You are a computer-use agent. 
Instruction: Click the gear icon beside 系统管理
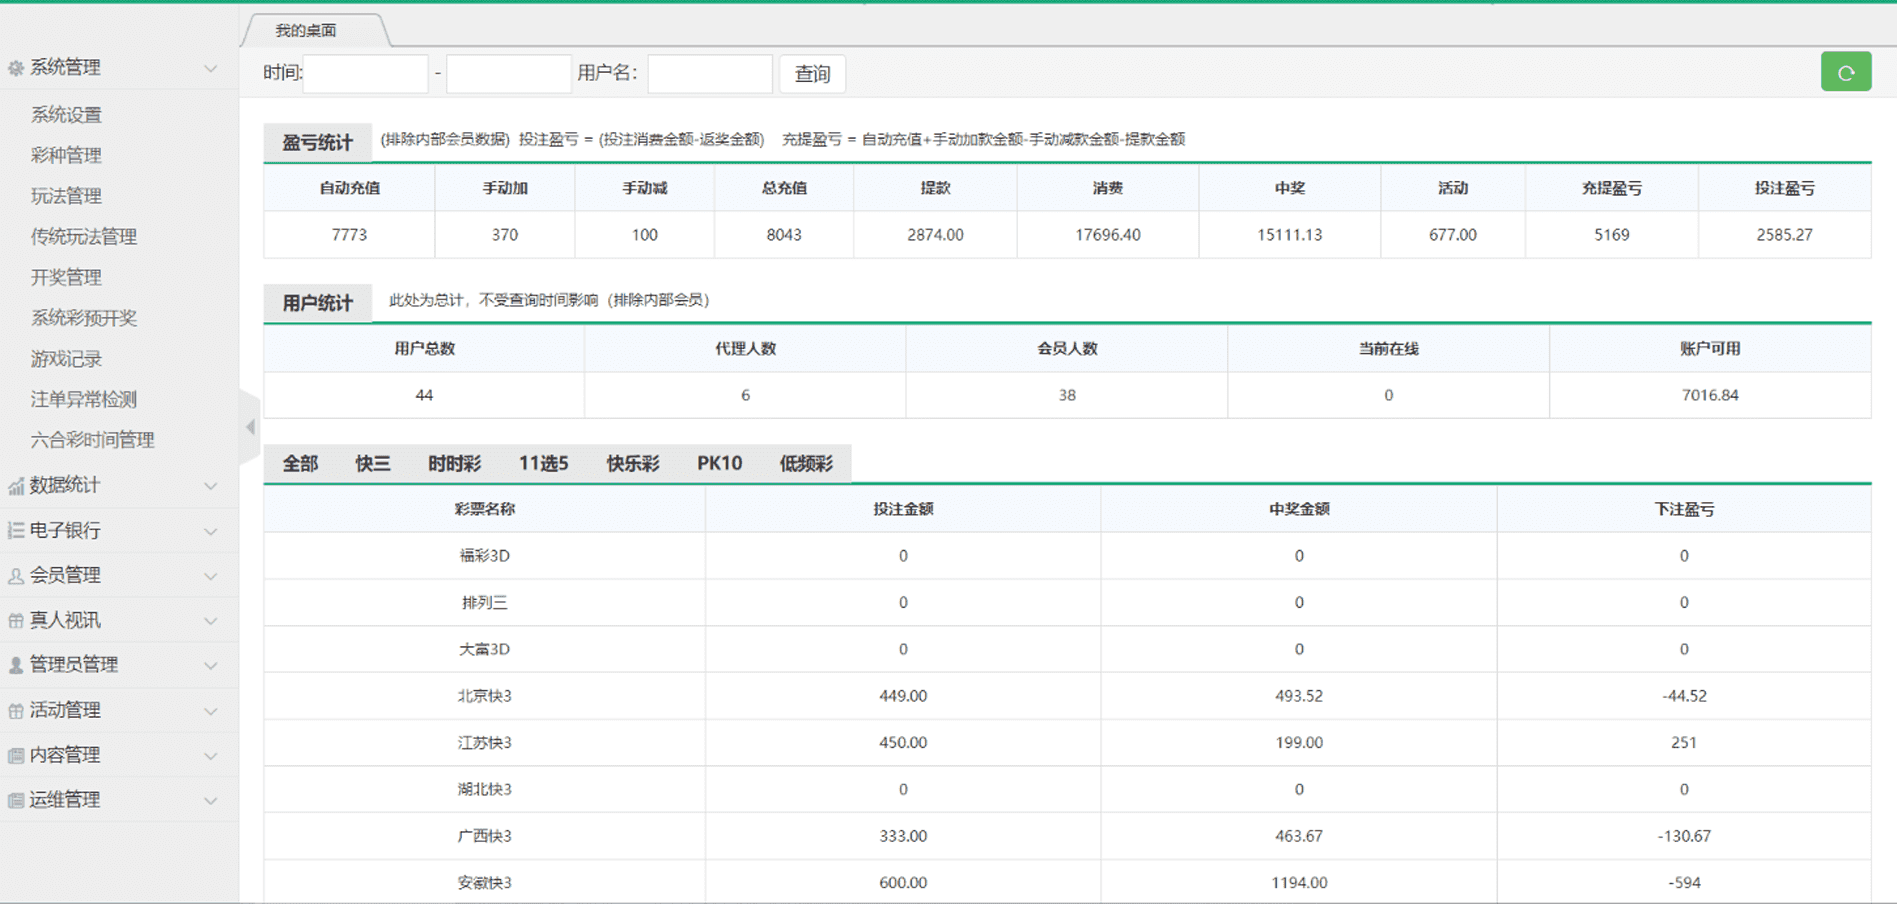click(15, 68)
